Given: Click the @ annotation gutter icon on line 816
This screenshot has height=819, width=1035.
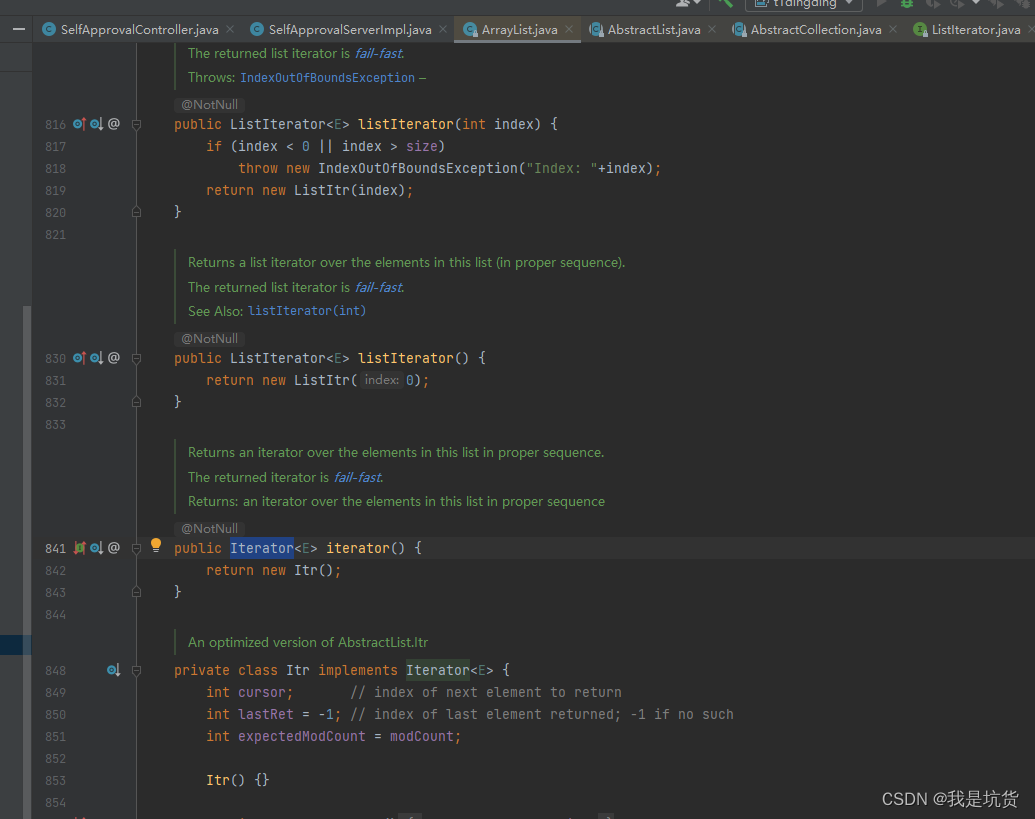Looking at the screenshot, I should [x=114, y=123].
